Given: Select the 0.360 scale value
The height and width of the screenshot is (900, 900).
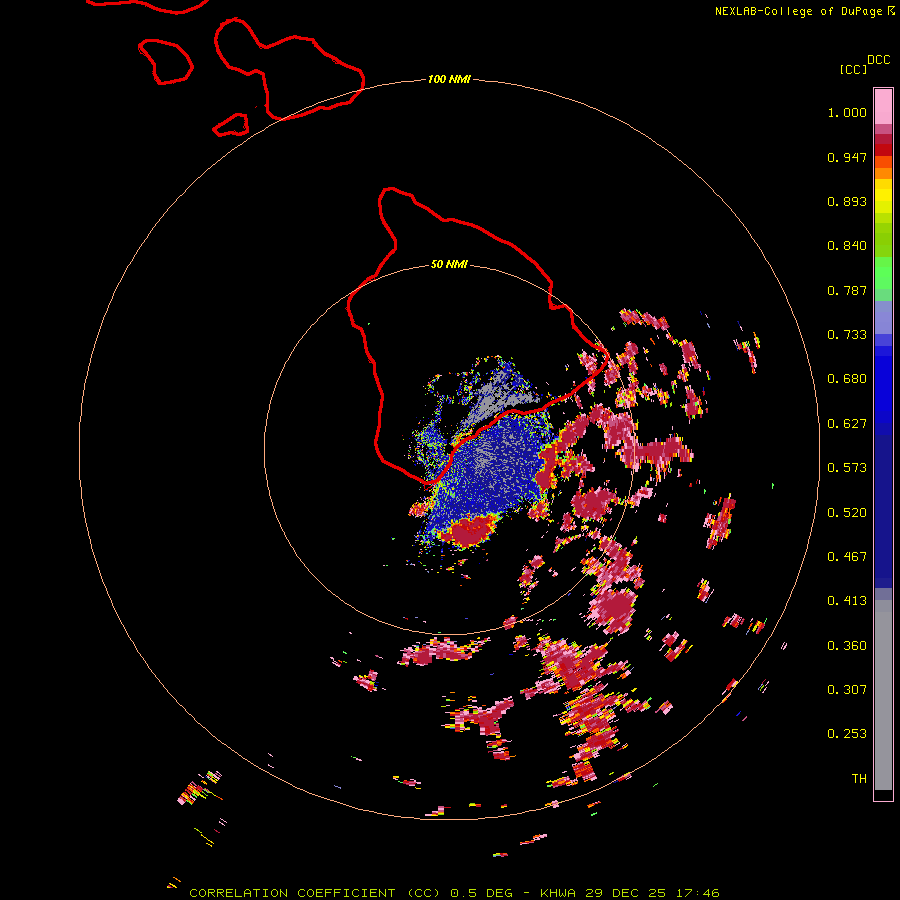Looking at the screenshot, I should coord(847,646).
